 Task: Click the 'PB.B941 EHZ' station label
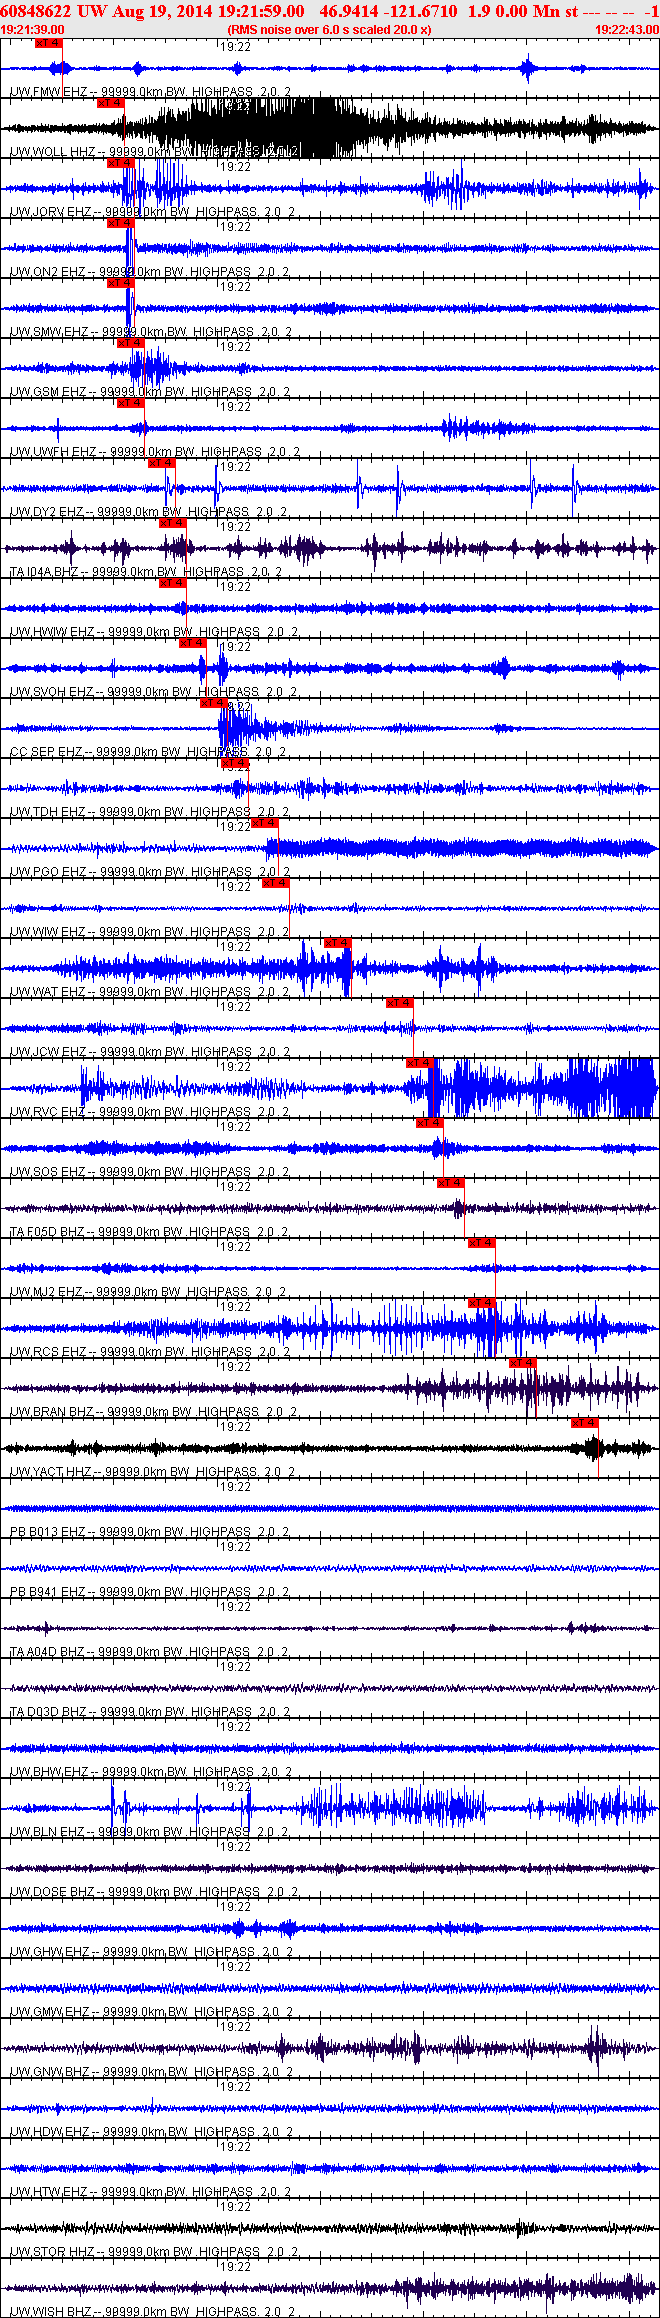pyautogui.click(x=48, y=1592)
